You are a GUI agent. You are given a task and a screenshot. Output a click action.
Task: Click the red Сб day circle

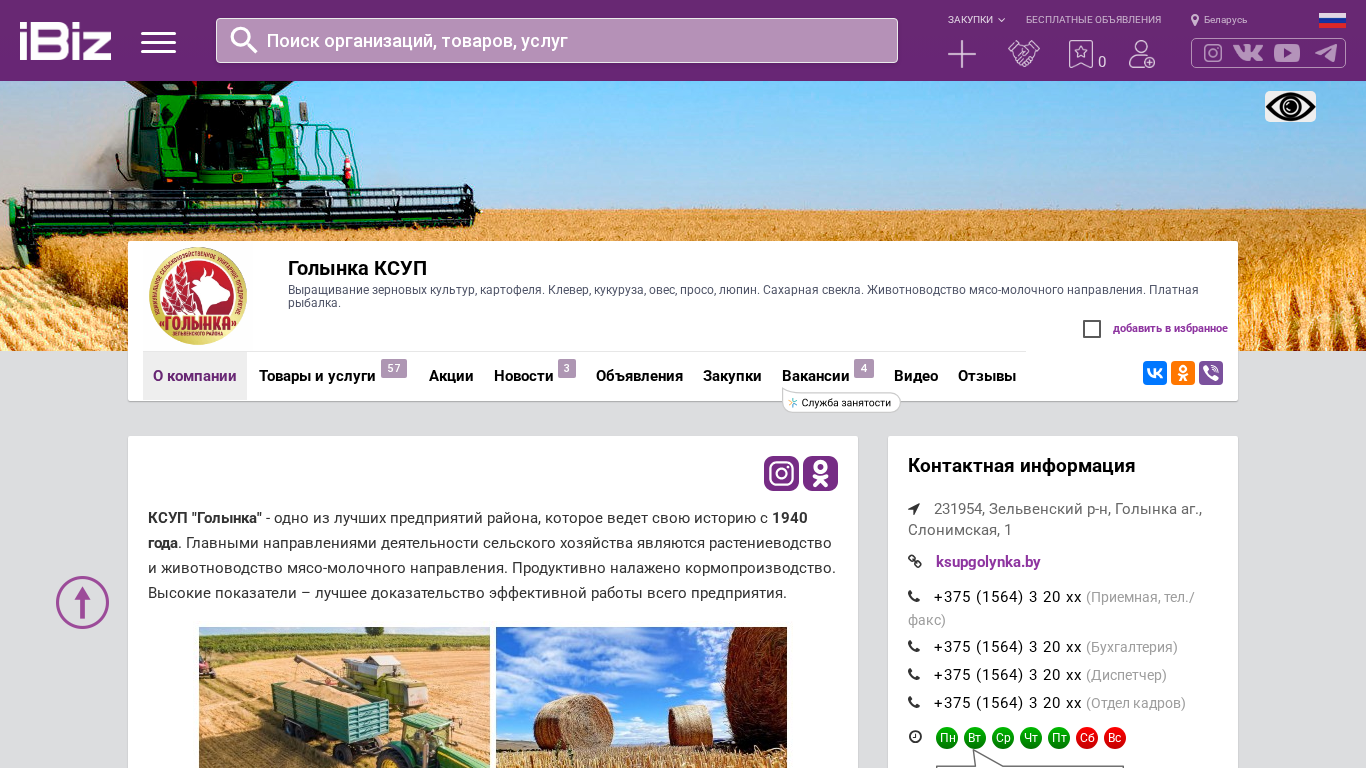(x=1087, y=738)
